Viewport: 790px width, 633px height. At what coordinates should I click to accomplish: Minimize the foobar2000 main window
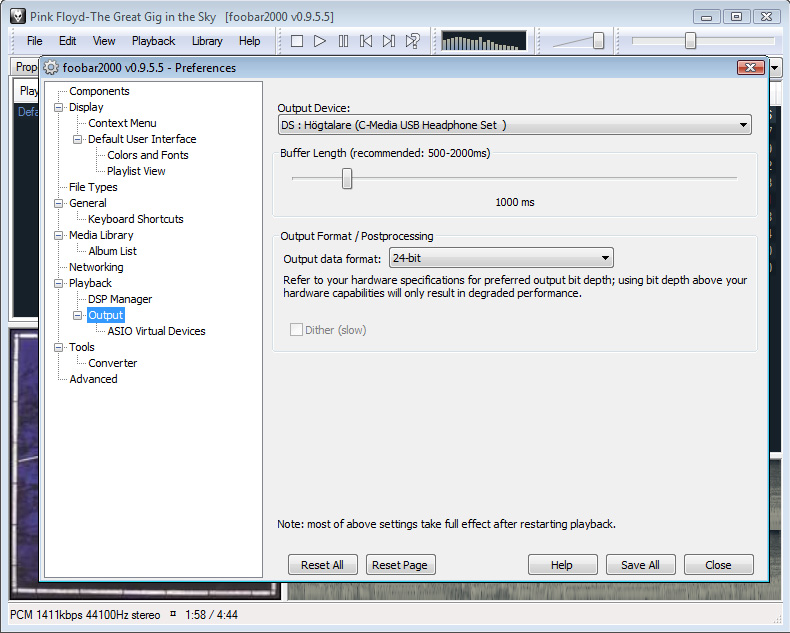[706, 17]
